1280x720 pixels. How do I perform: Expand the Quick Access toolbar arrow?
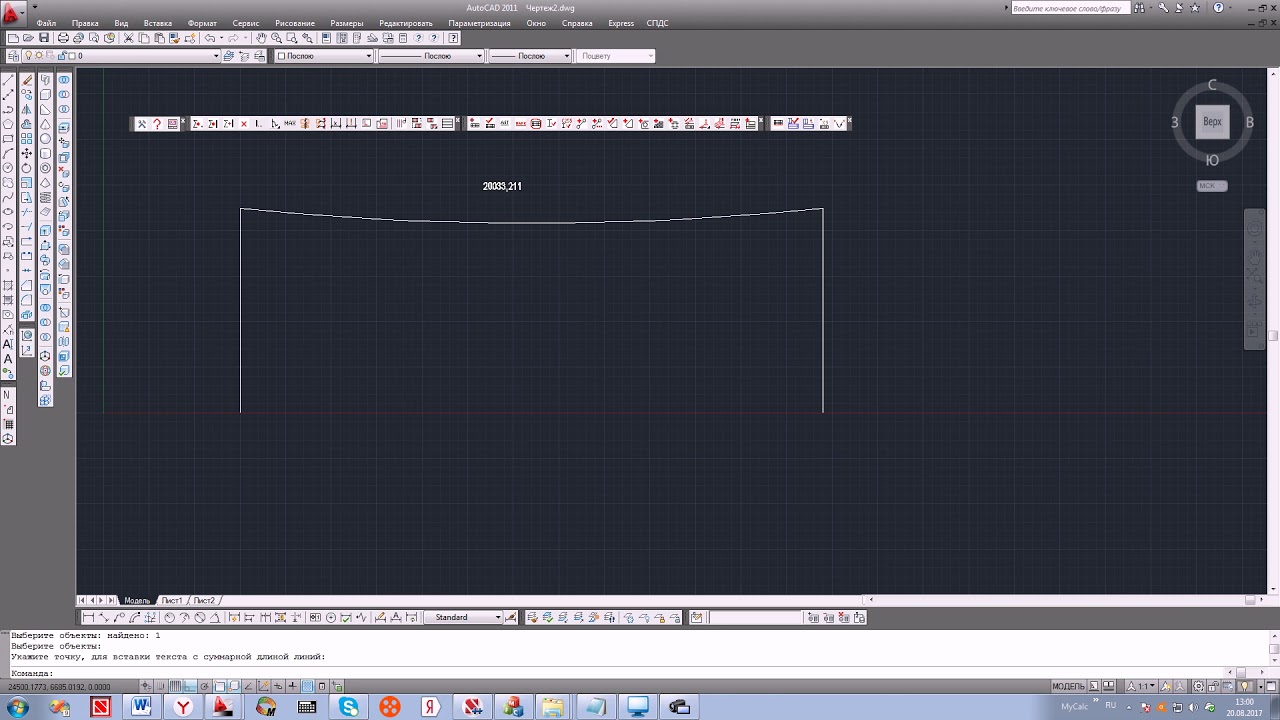point(34,7)
